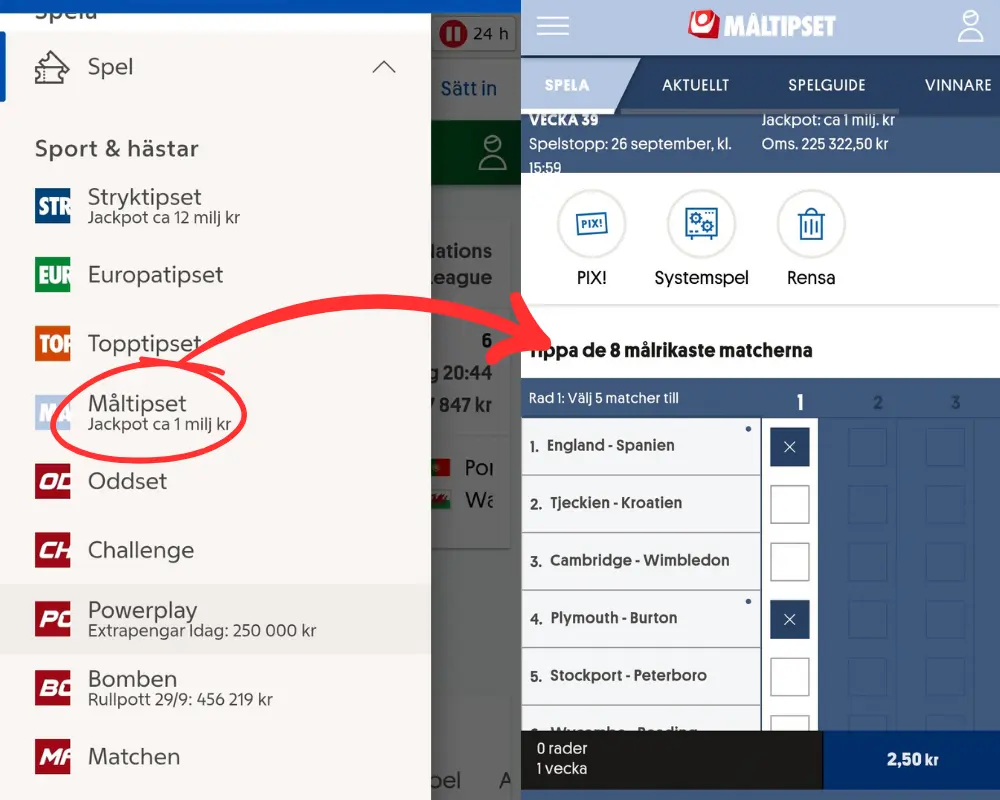Check Cambridge - Wimbledon in row 1

point(790,561)
